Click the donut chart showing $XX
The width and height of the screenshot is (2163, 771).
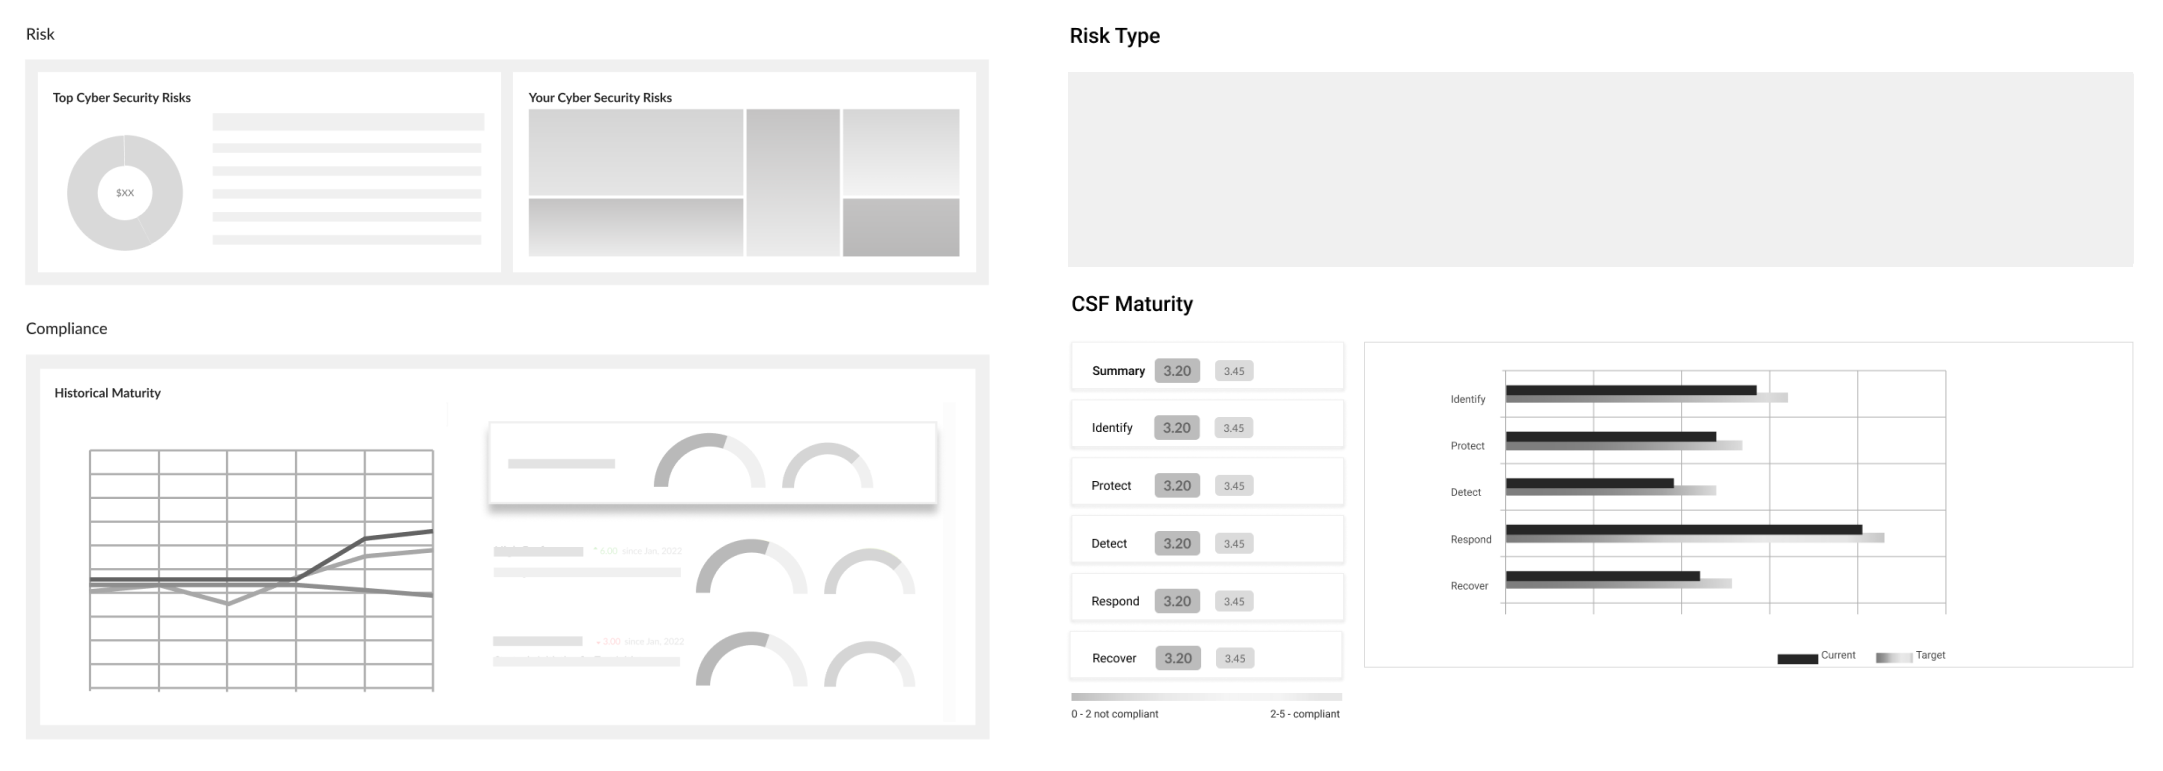(x=125, y=193)
